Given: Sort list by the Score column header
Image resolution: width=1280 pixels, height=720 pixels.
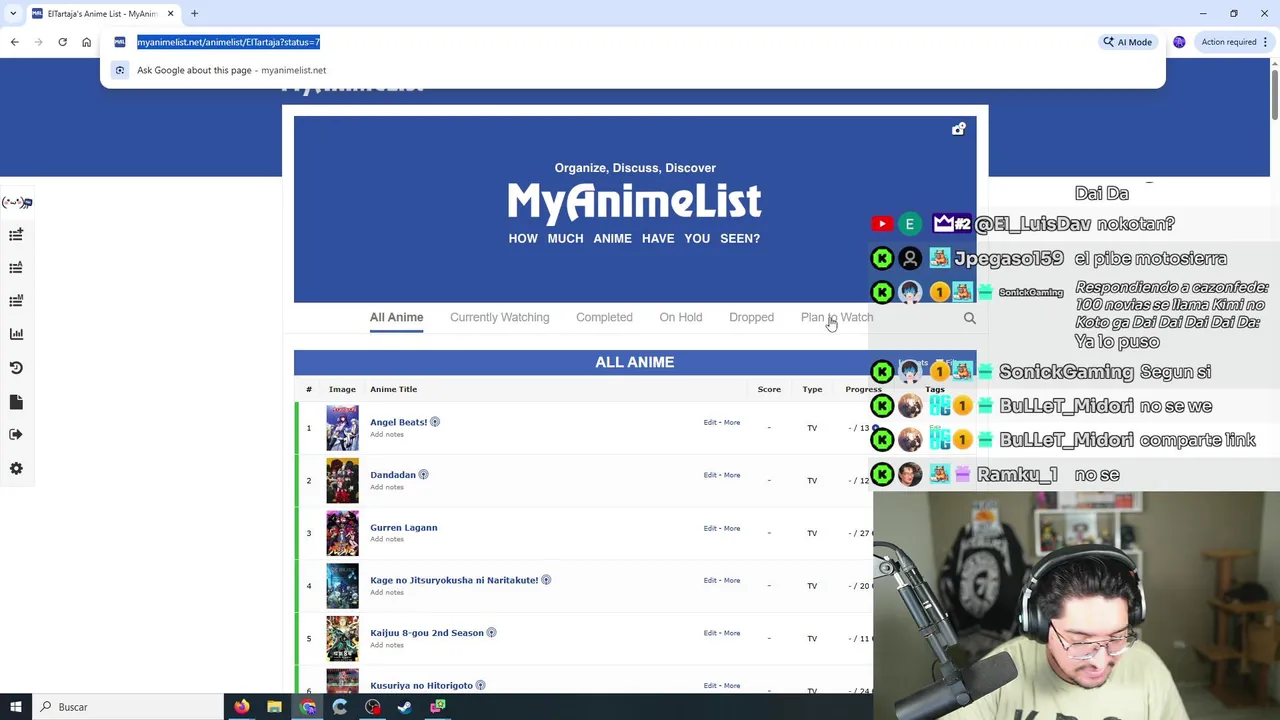Looking at the screenshot, I should 769,389.
